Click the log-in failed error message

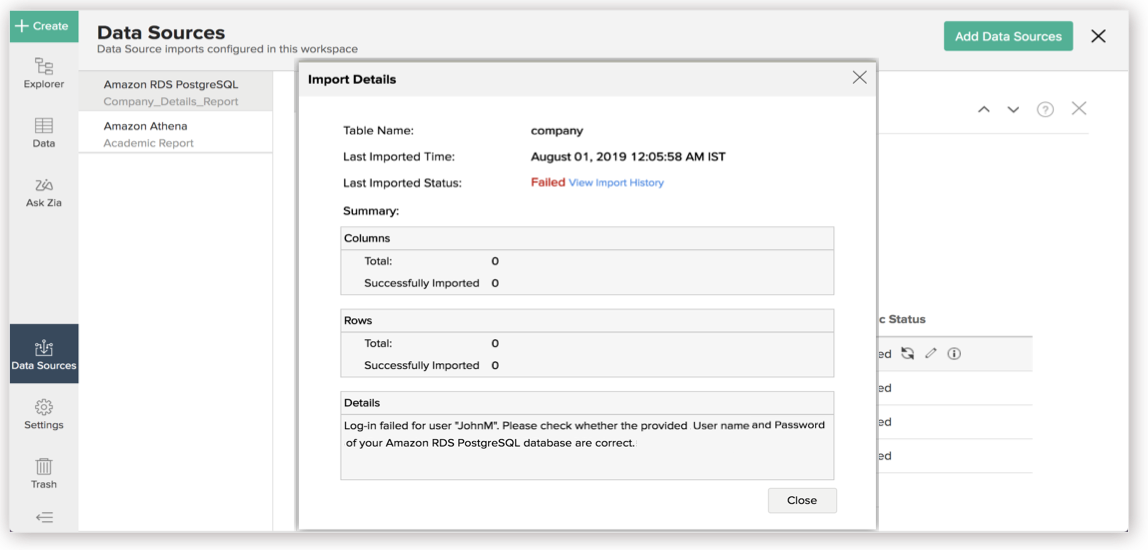584,434
